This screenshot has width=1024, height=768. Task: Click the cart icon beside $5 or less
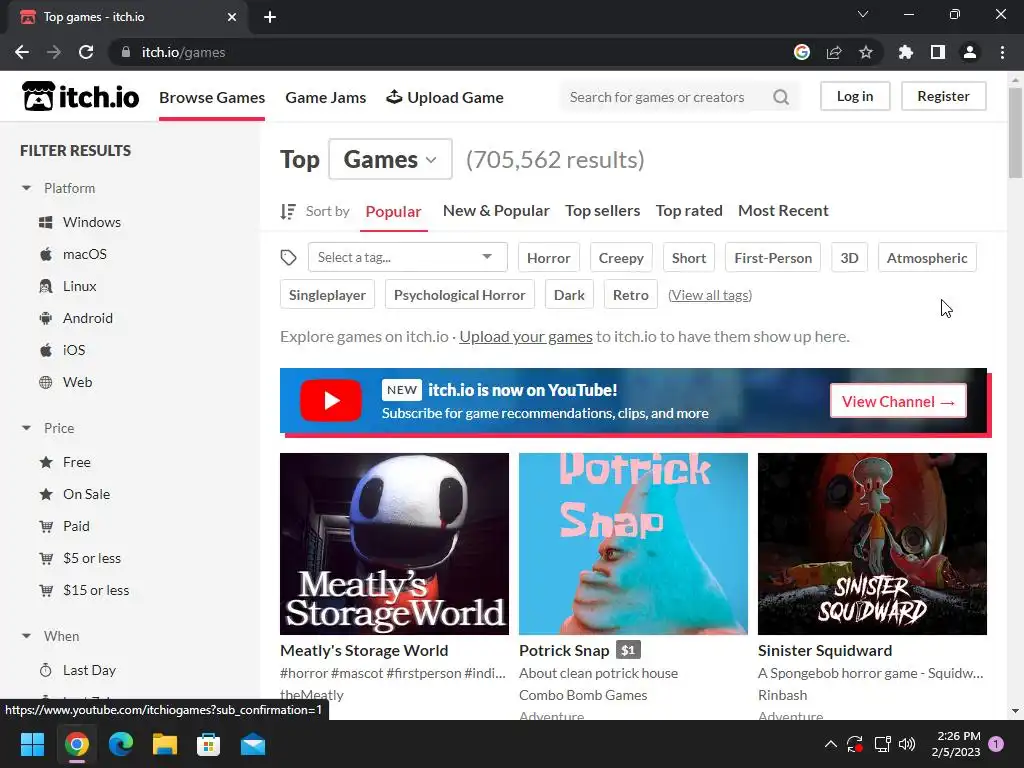46,558
